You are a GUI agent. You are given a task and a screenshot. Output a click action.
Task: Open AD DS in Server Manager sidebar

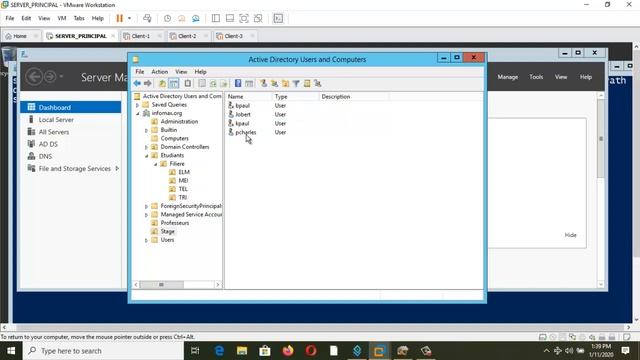(48, 144)
